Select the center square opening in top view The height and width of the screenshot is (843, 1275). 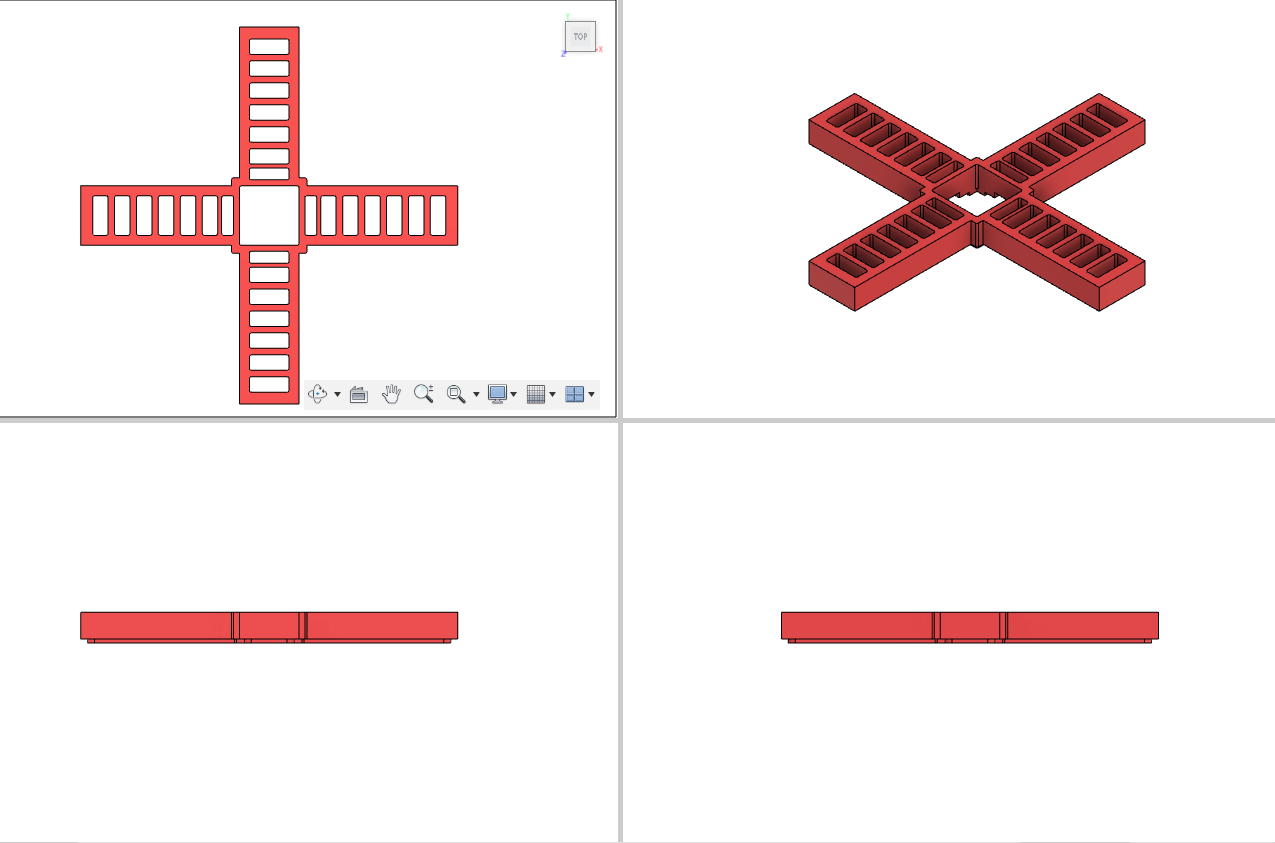point(269,215)
